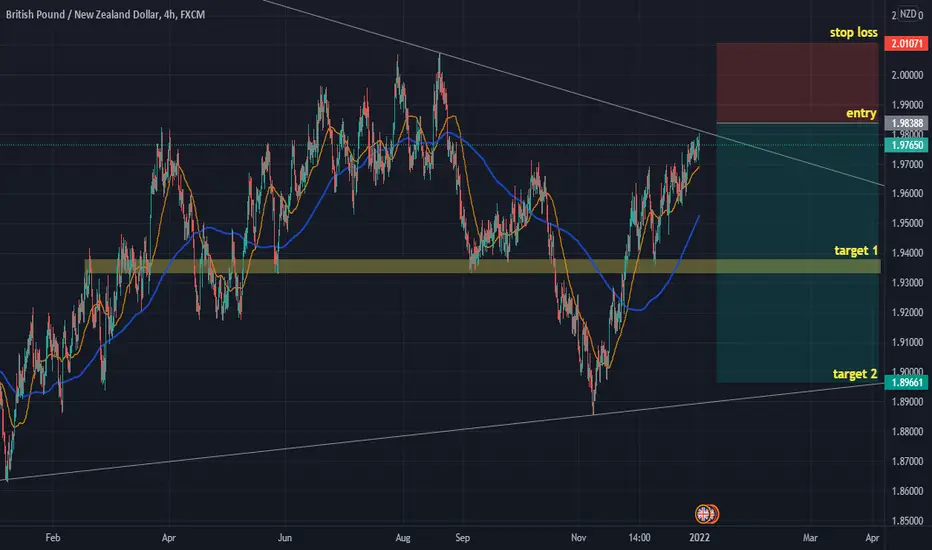Select the yellow 'entry' text annotation
The image size is (932, 550).
tap(861, 114)
